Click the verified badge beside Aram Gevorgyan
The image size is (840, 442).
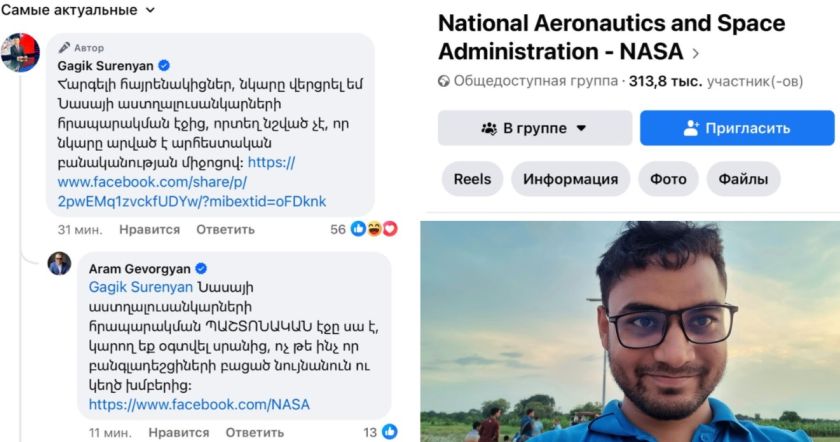pyautogui.click(x=200, y=269)
